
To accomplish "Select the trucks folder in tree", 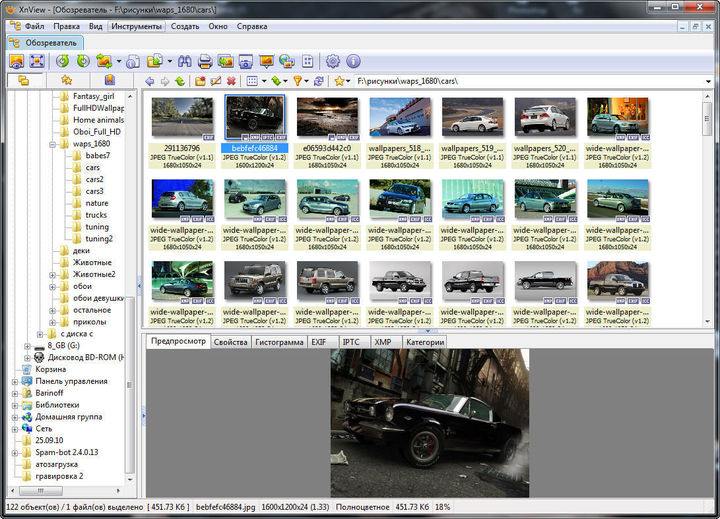I will click(96, 215).
